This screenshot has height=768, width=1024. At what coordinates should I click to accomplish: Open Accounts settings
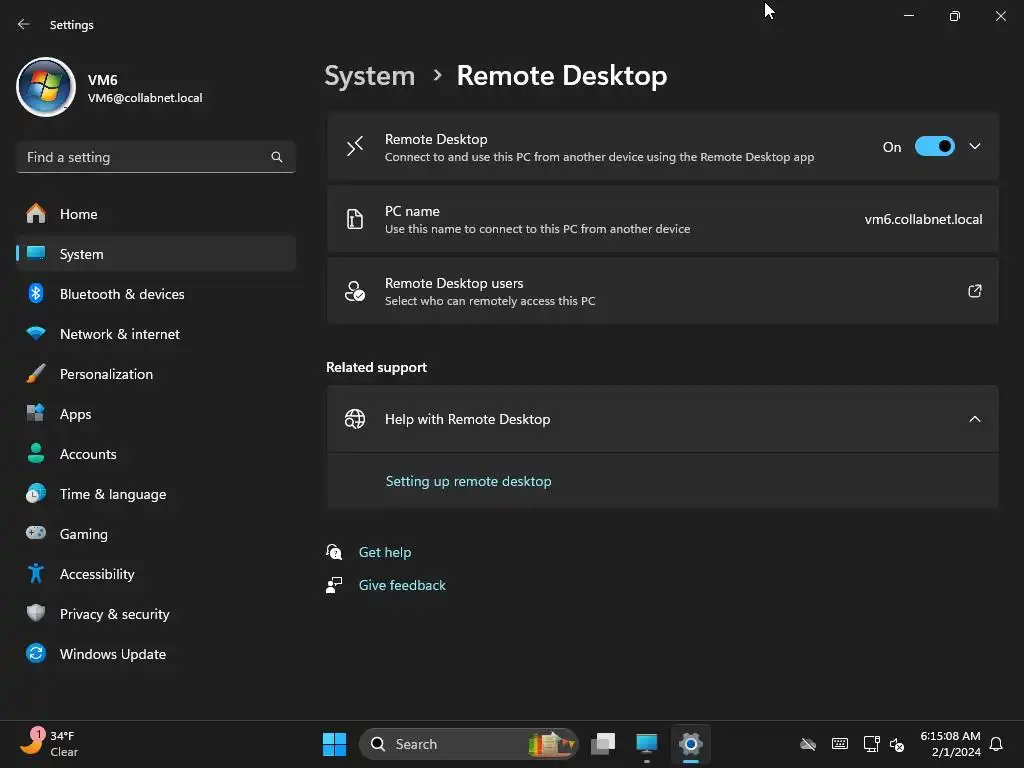(155, 453)
